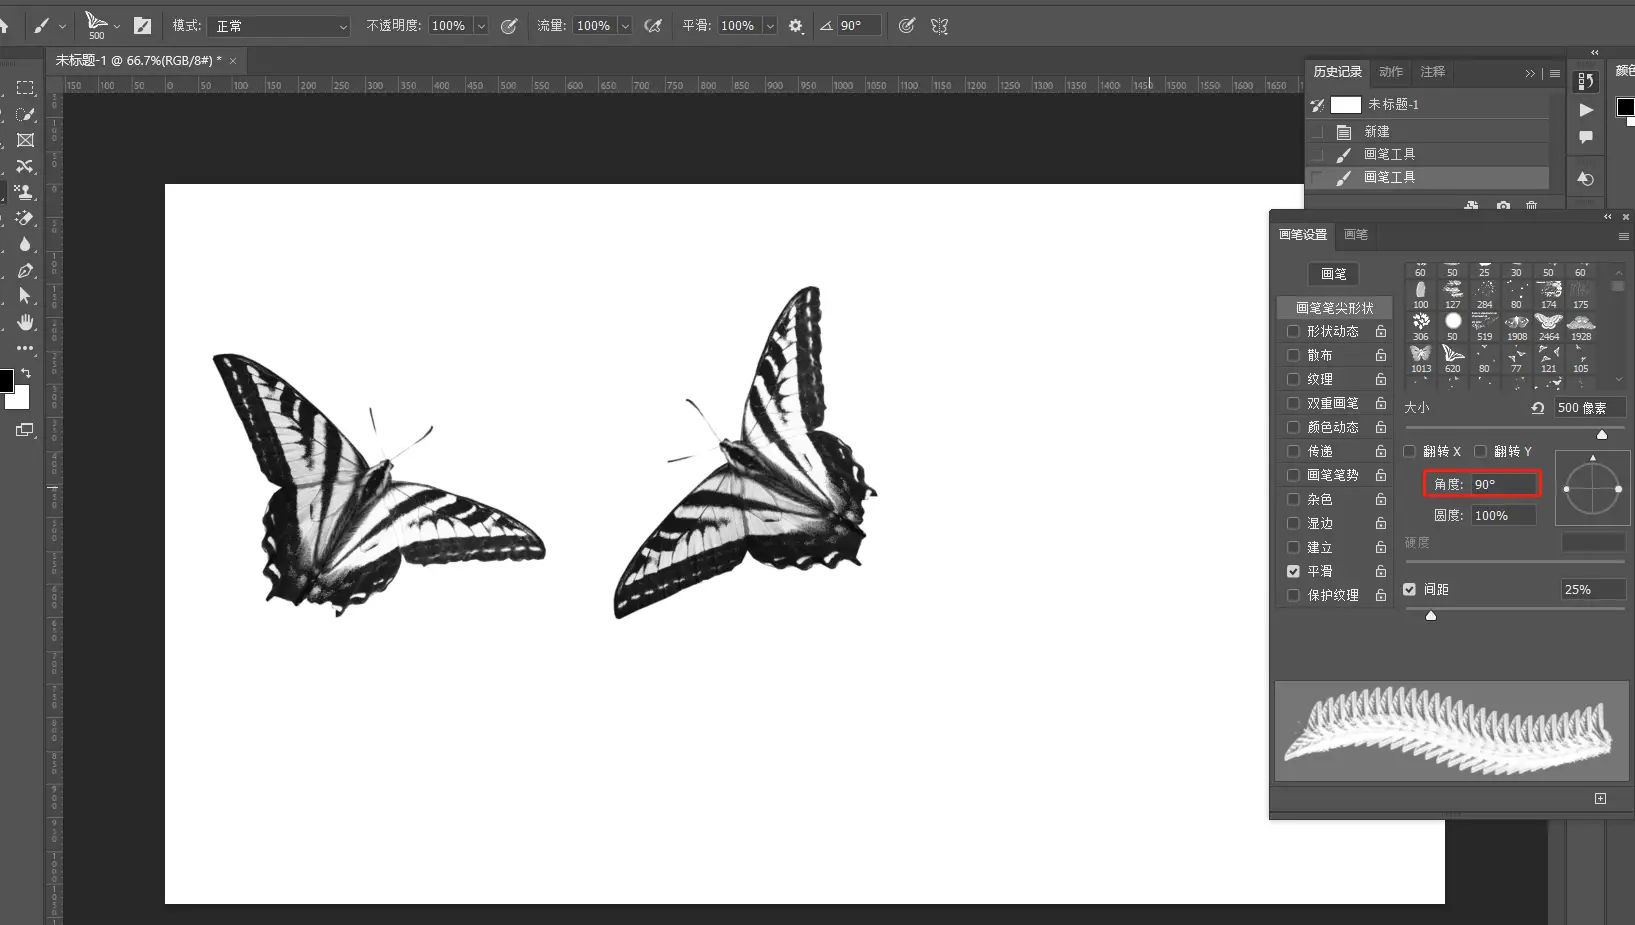
Task: Click the smoothing options gear icon
Action: [x=796, y=26]
